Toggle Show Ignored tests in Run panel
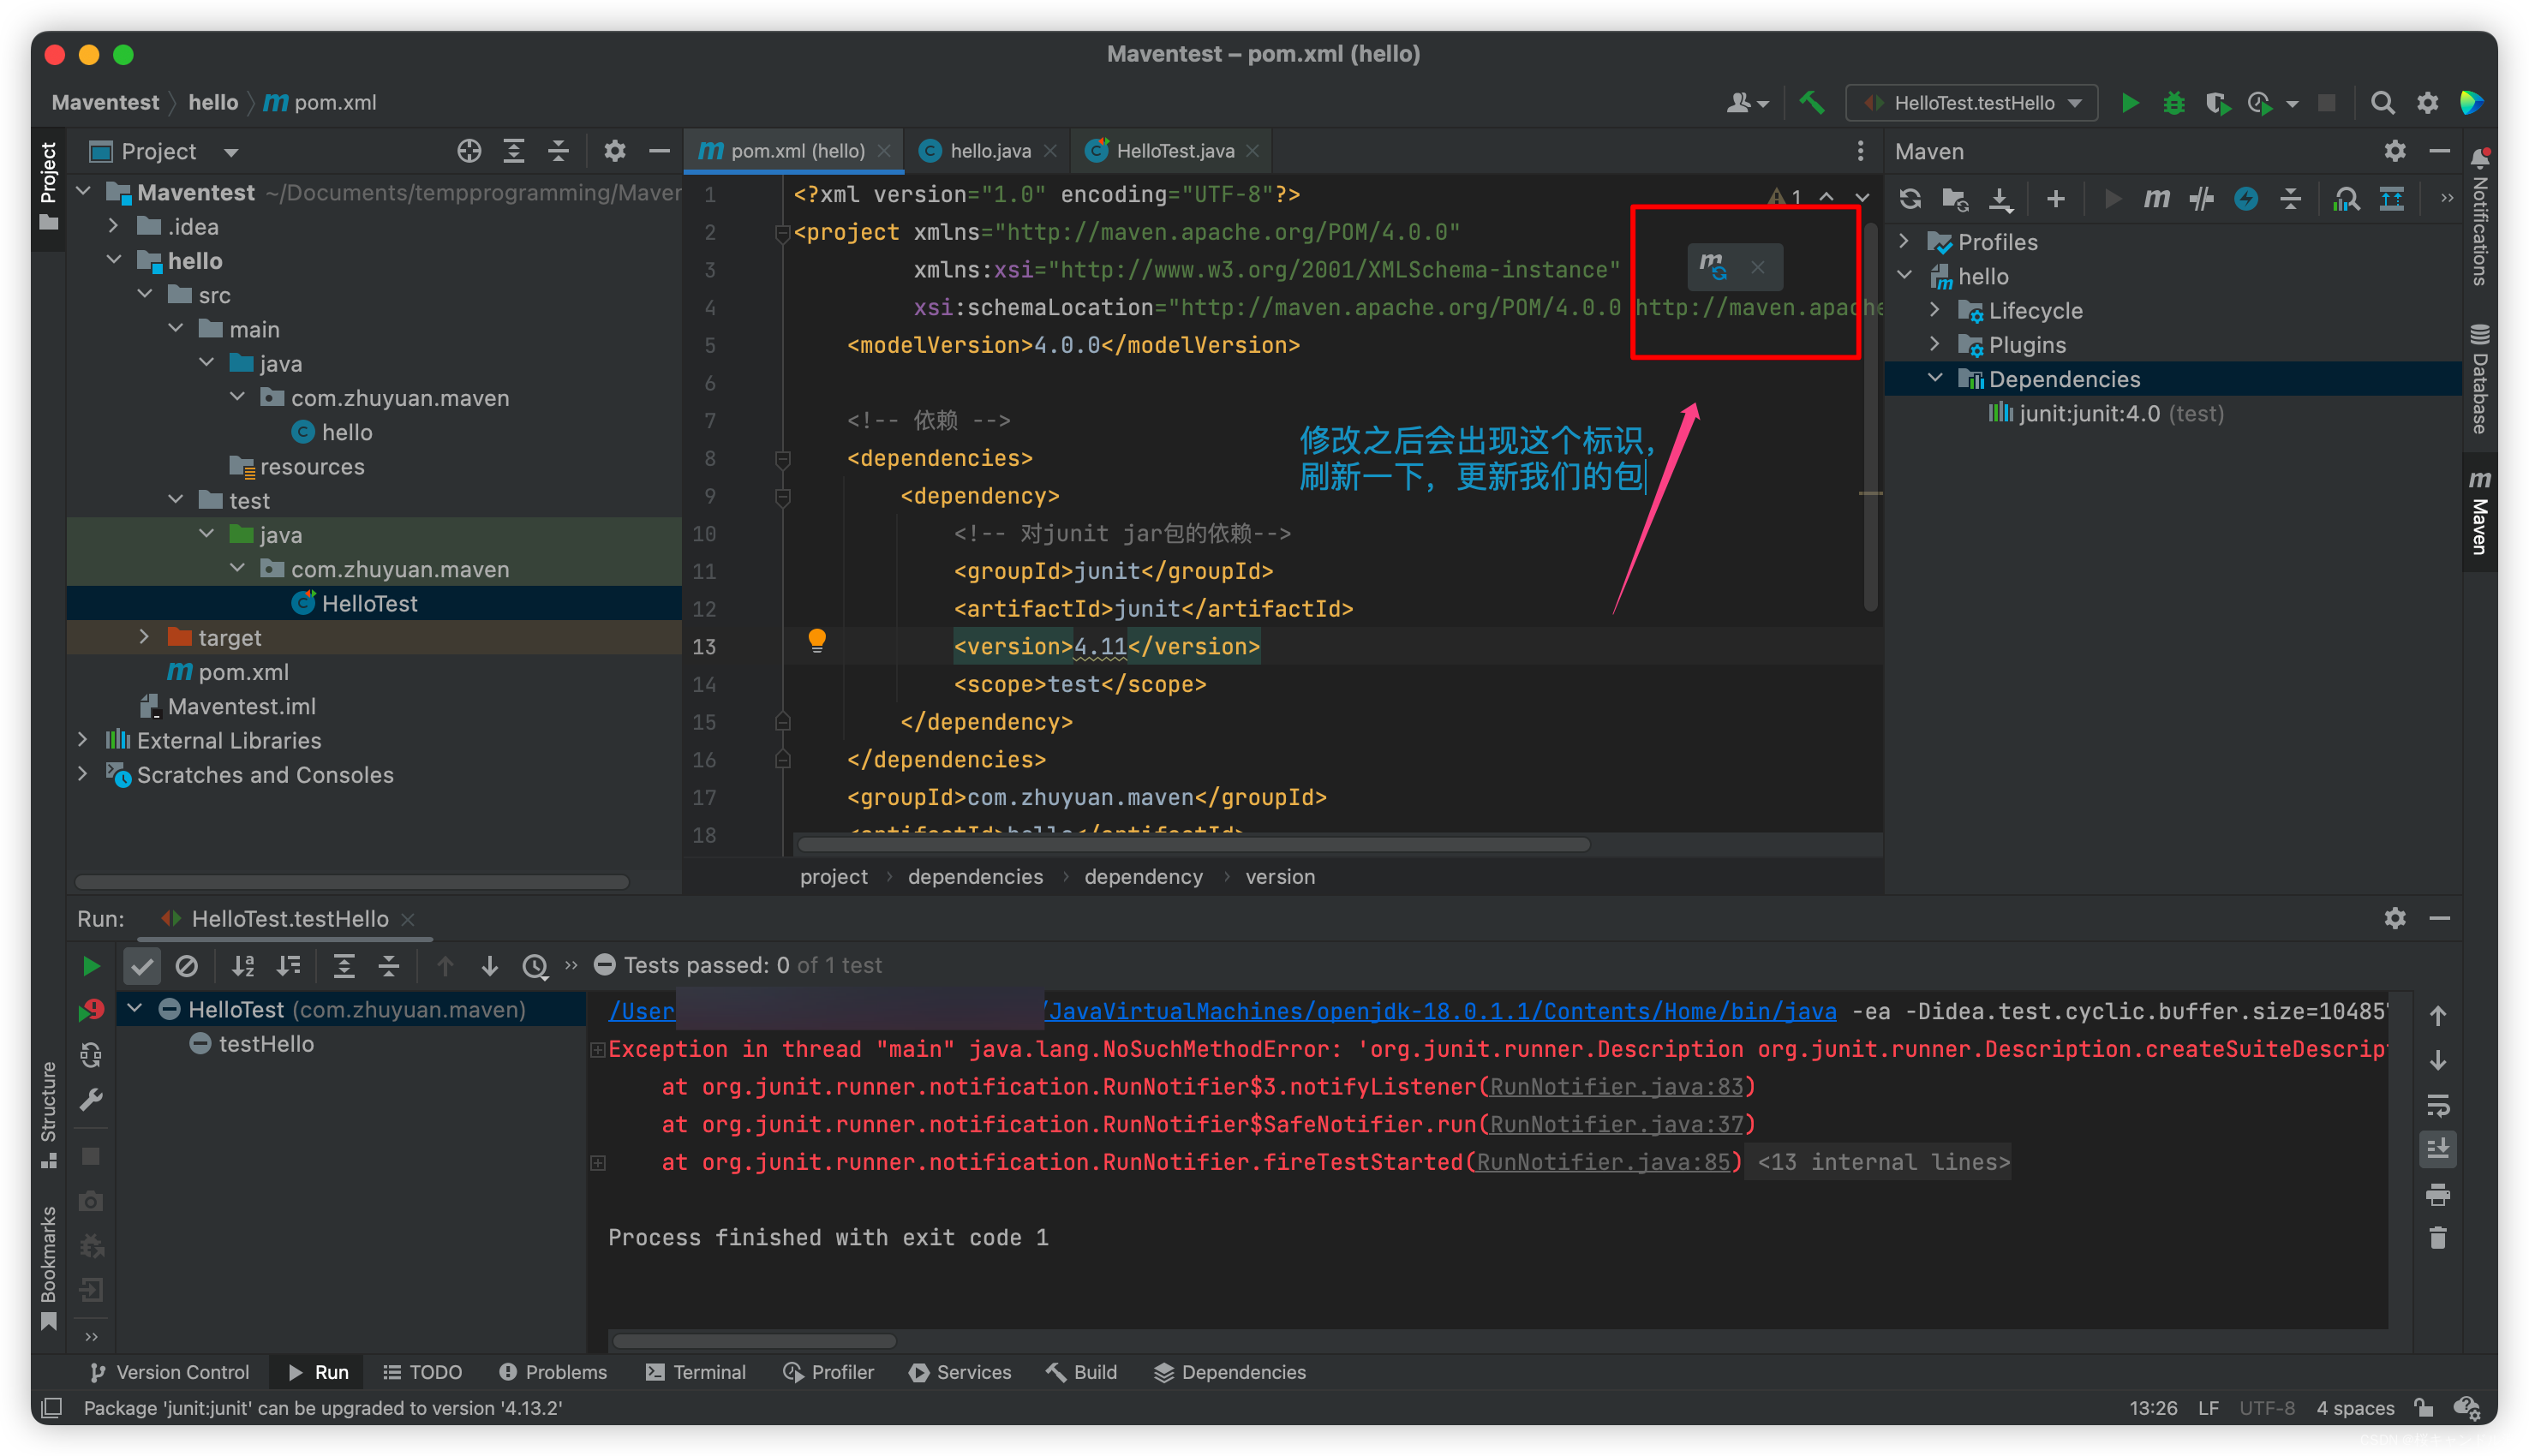The height and width of the screenshot is (1456, 2529). pos(186,965)
